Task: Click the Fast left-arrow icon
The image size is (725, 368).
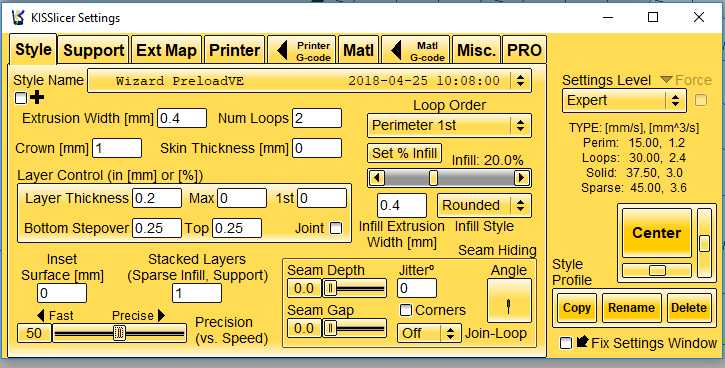Action: 41,316
